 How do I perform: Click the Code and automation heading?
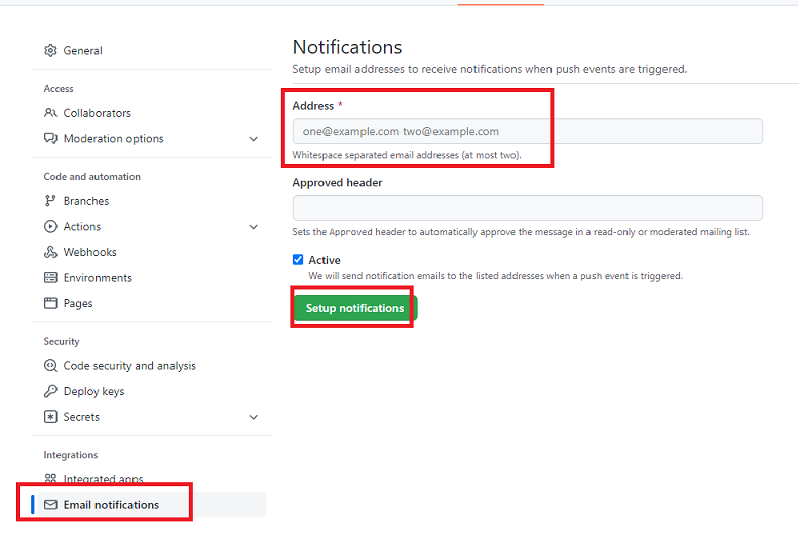point(92,176)
